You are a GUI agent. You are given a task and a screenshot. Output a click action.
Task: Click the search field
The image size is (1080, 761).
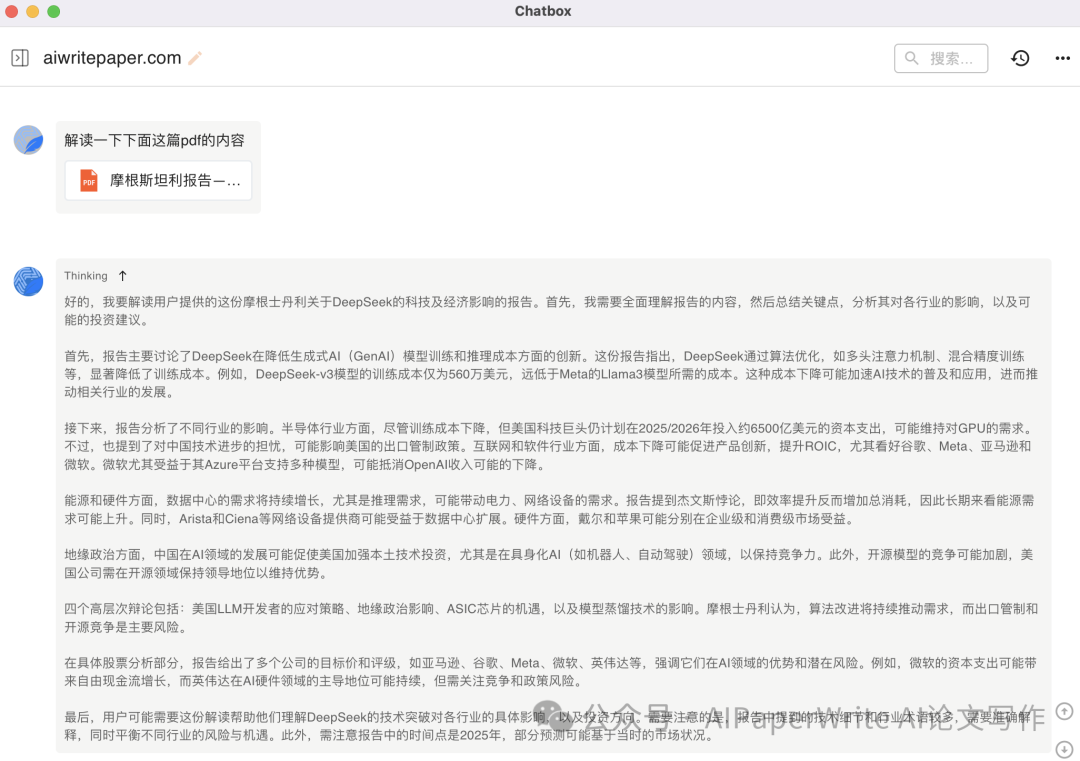point(941,59)
